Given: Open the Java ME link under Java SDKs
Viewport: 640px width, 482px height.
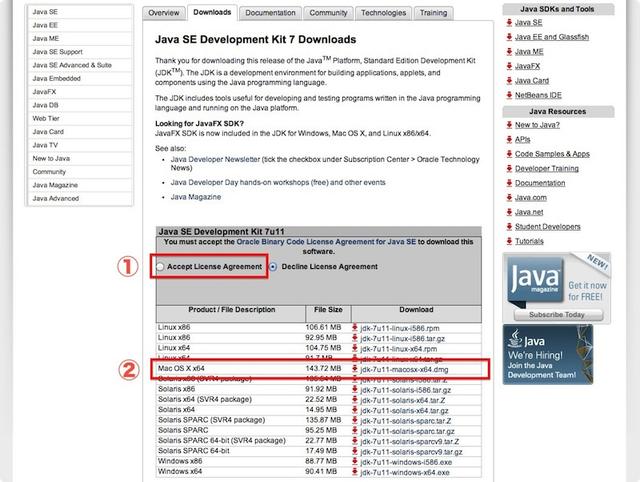Looking at the screenshot, I should (x=529, y=52).
